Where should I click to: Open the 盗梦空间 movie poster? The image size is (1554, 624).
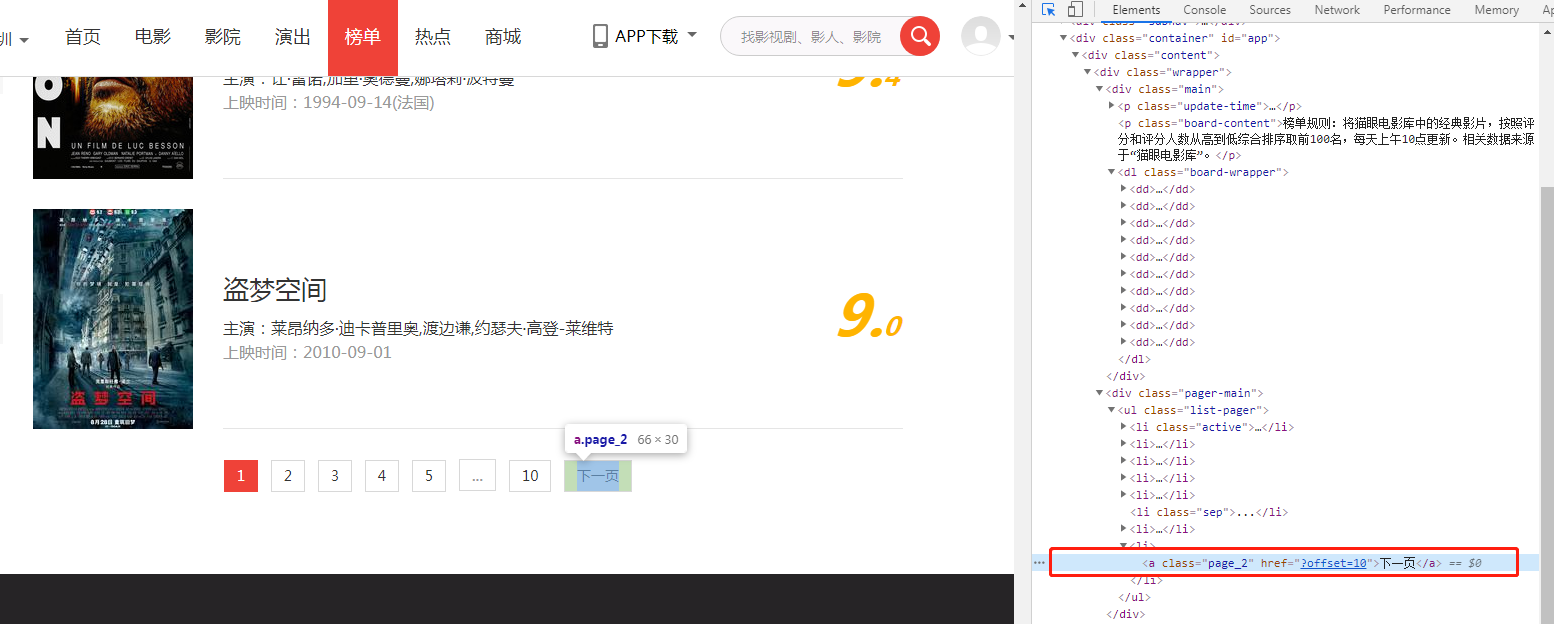(112, 319)
